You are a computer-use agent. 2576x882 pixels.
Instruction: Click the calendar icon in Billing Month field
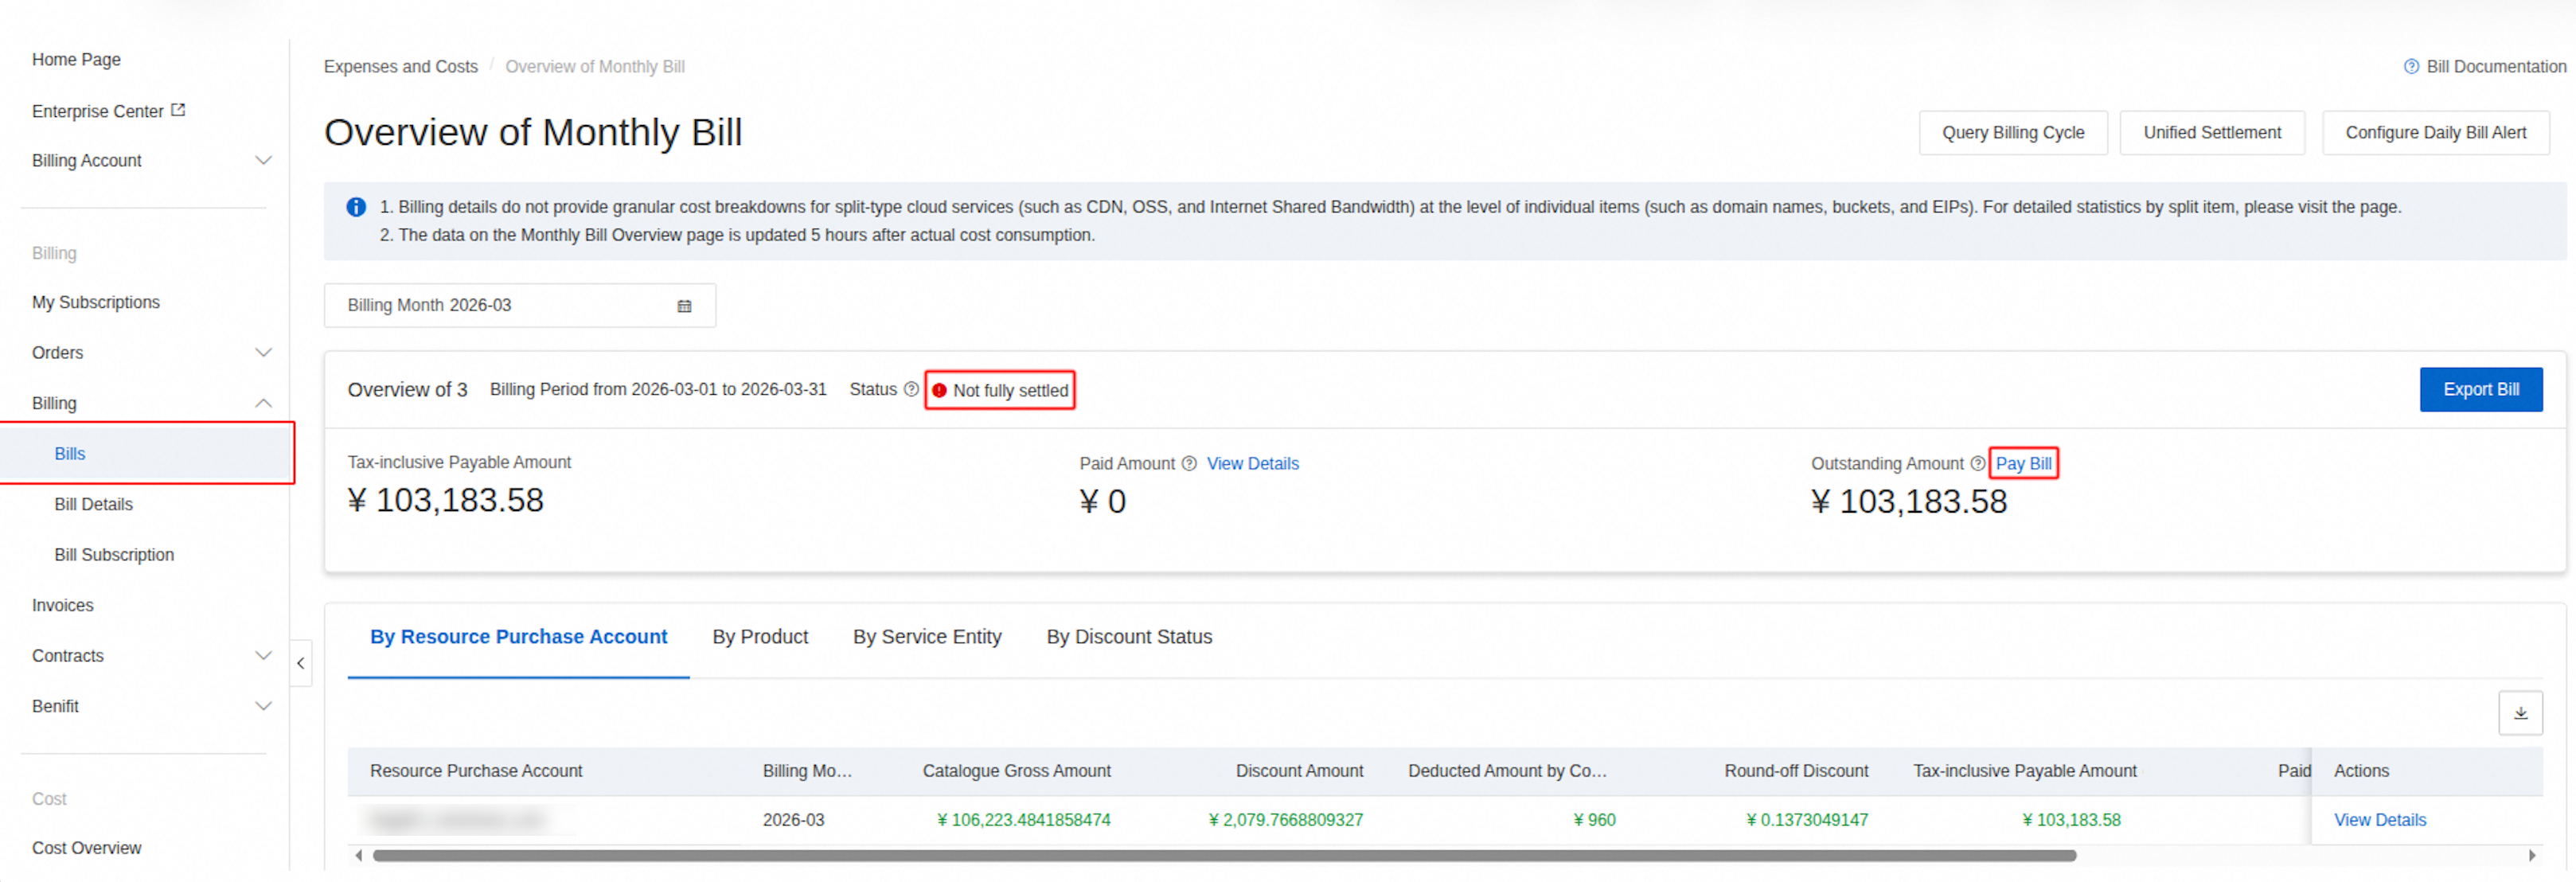click(x=684, y=306)
